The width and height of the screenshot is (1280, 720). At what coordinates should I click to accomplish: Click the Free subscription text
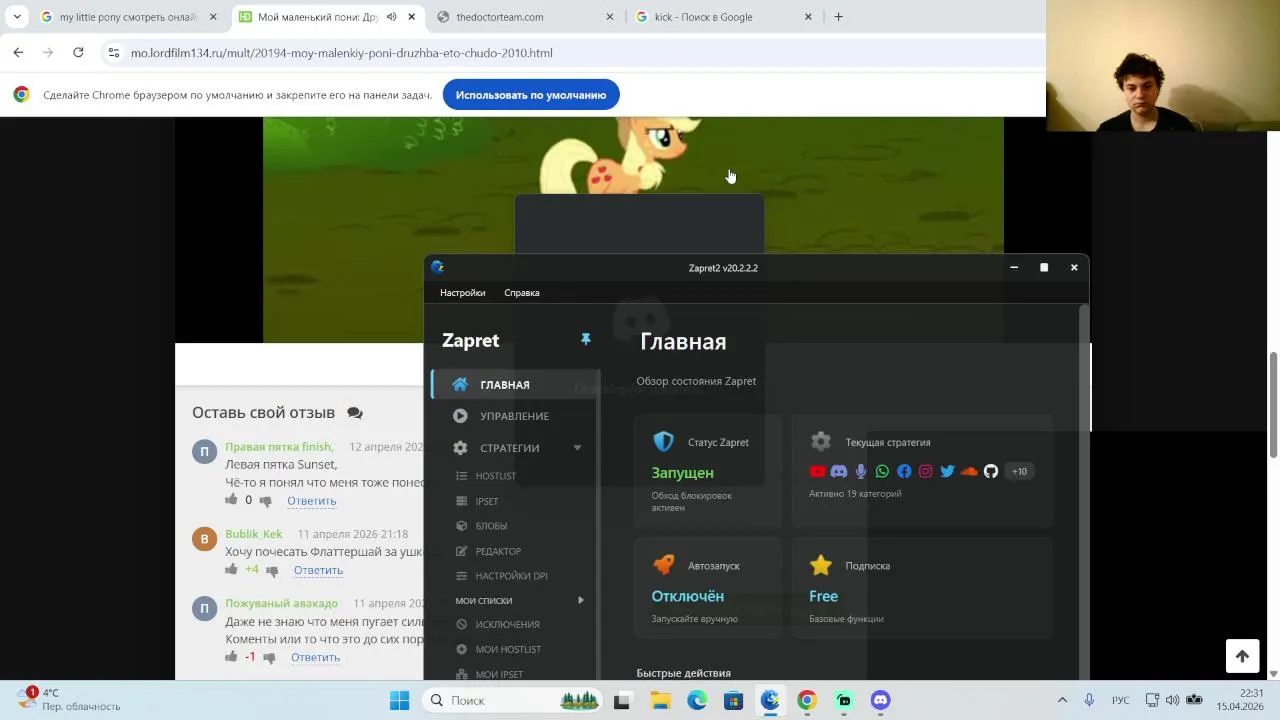point(823,596)
